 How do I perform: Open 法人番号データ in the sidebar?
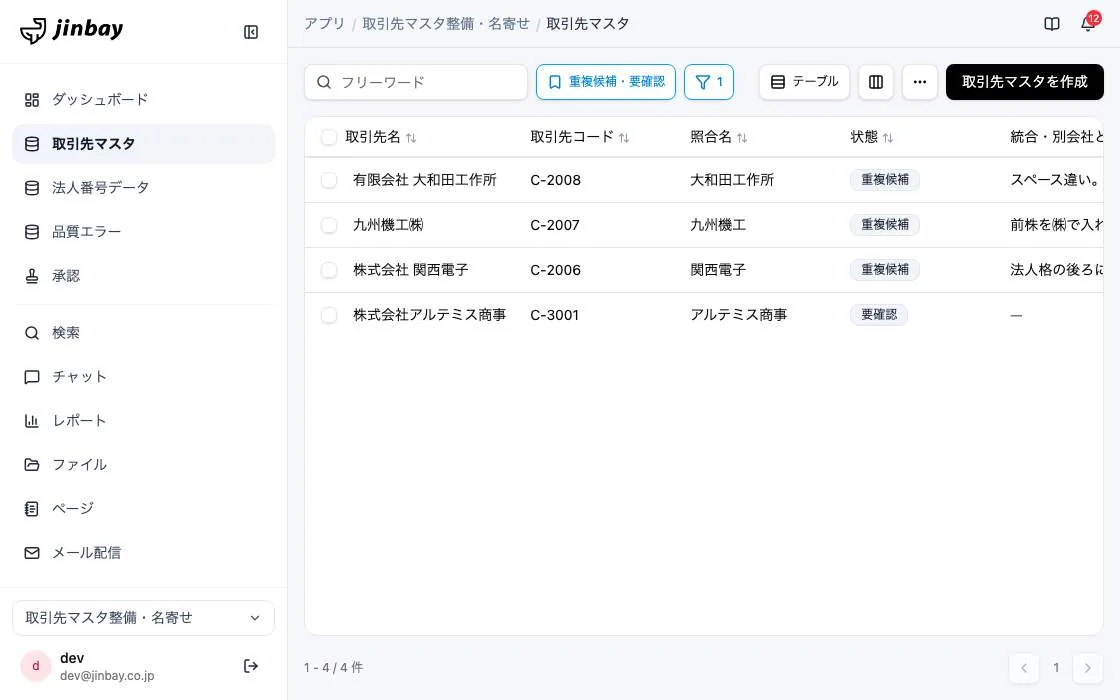coord(144,188)
